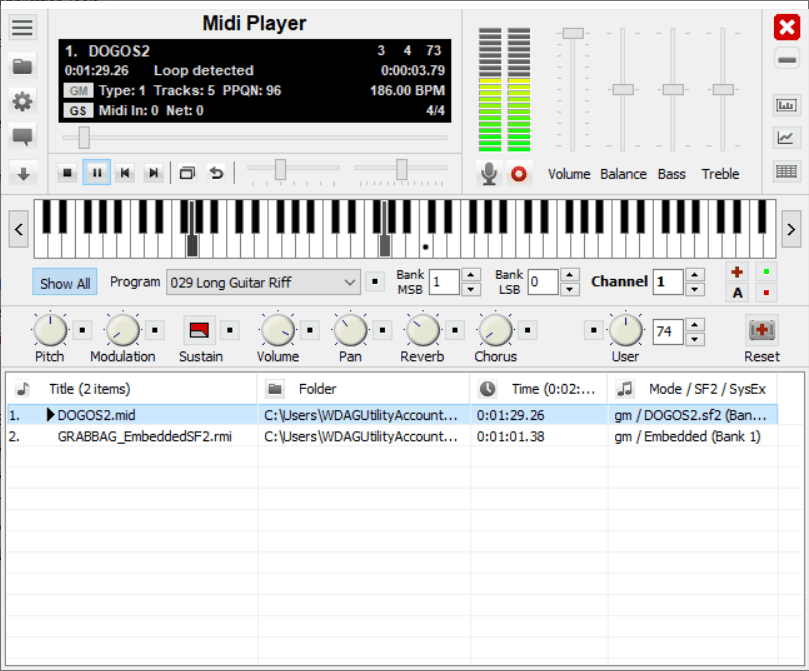
Task: Click the Bank MSB input field
Action: click(444, 282)
